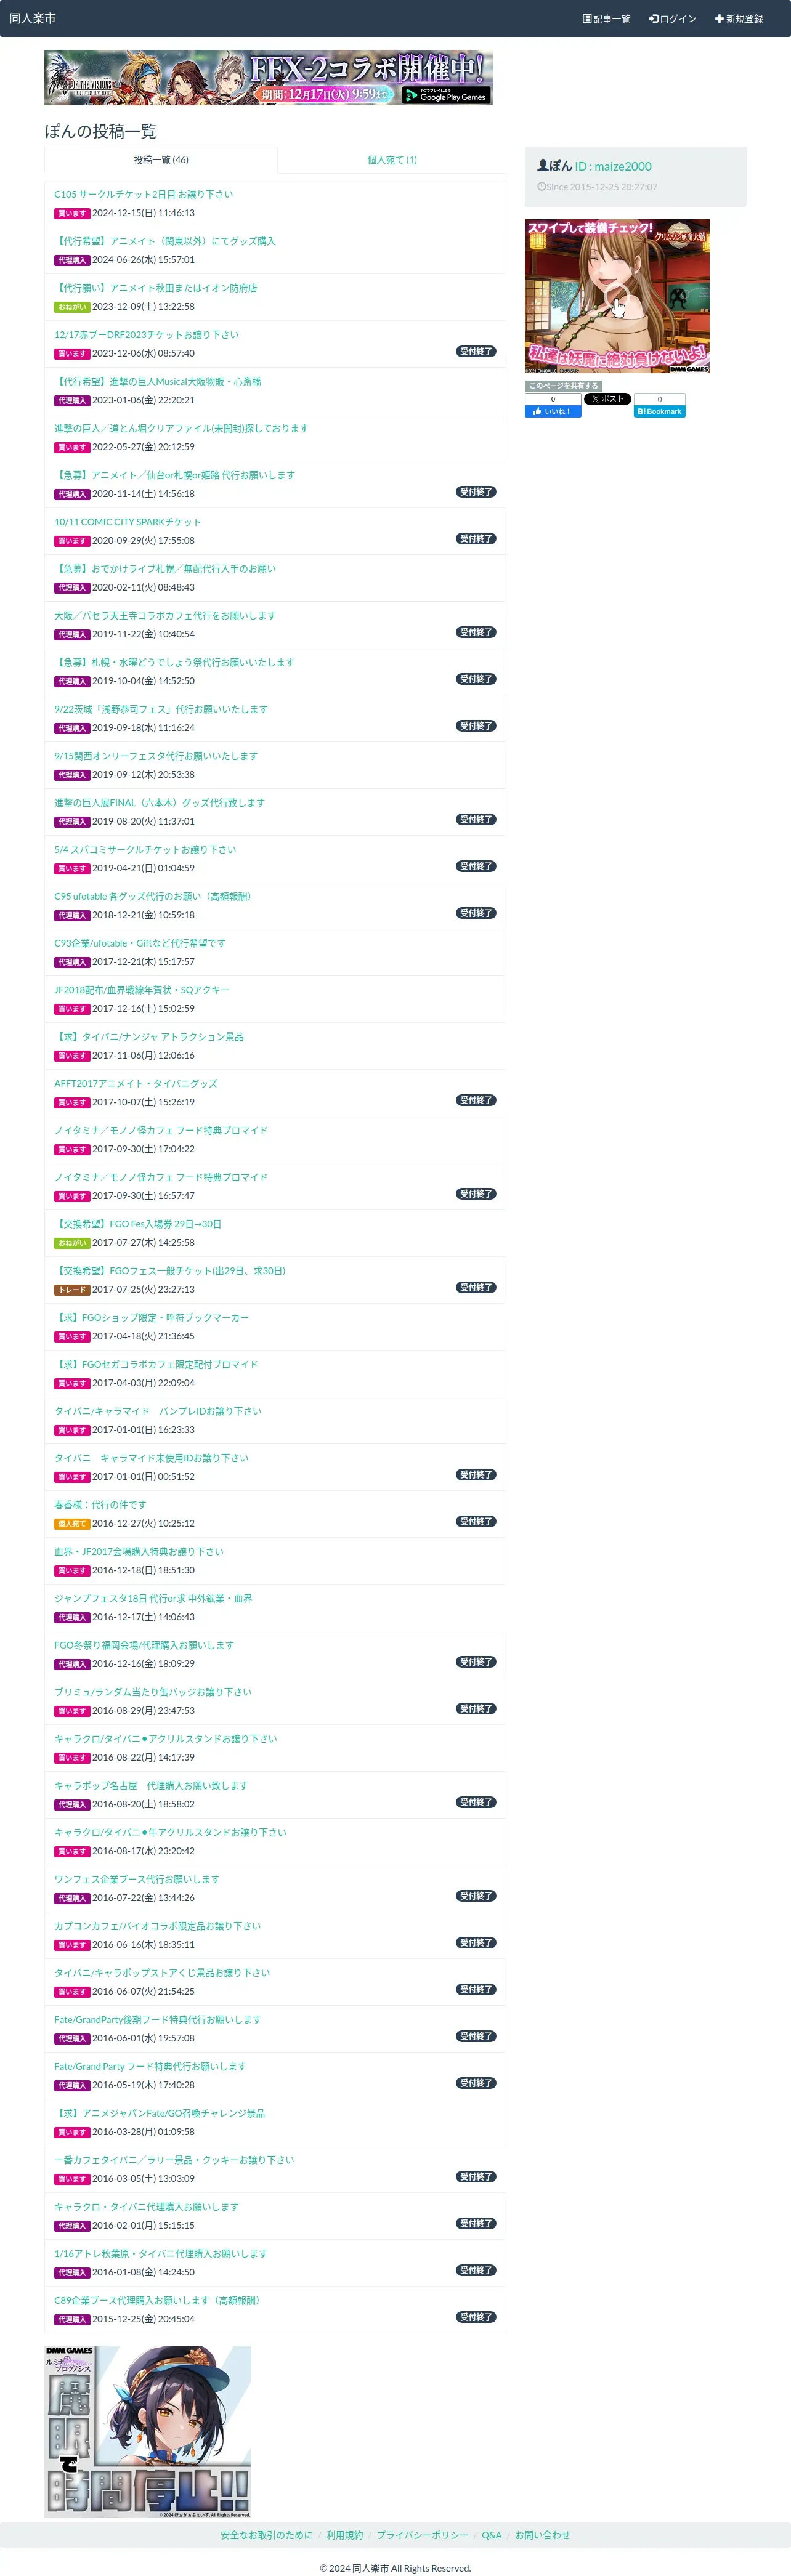
Task: Click the スワイプして装備チェック sidebar ad
Action: 617,296
